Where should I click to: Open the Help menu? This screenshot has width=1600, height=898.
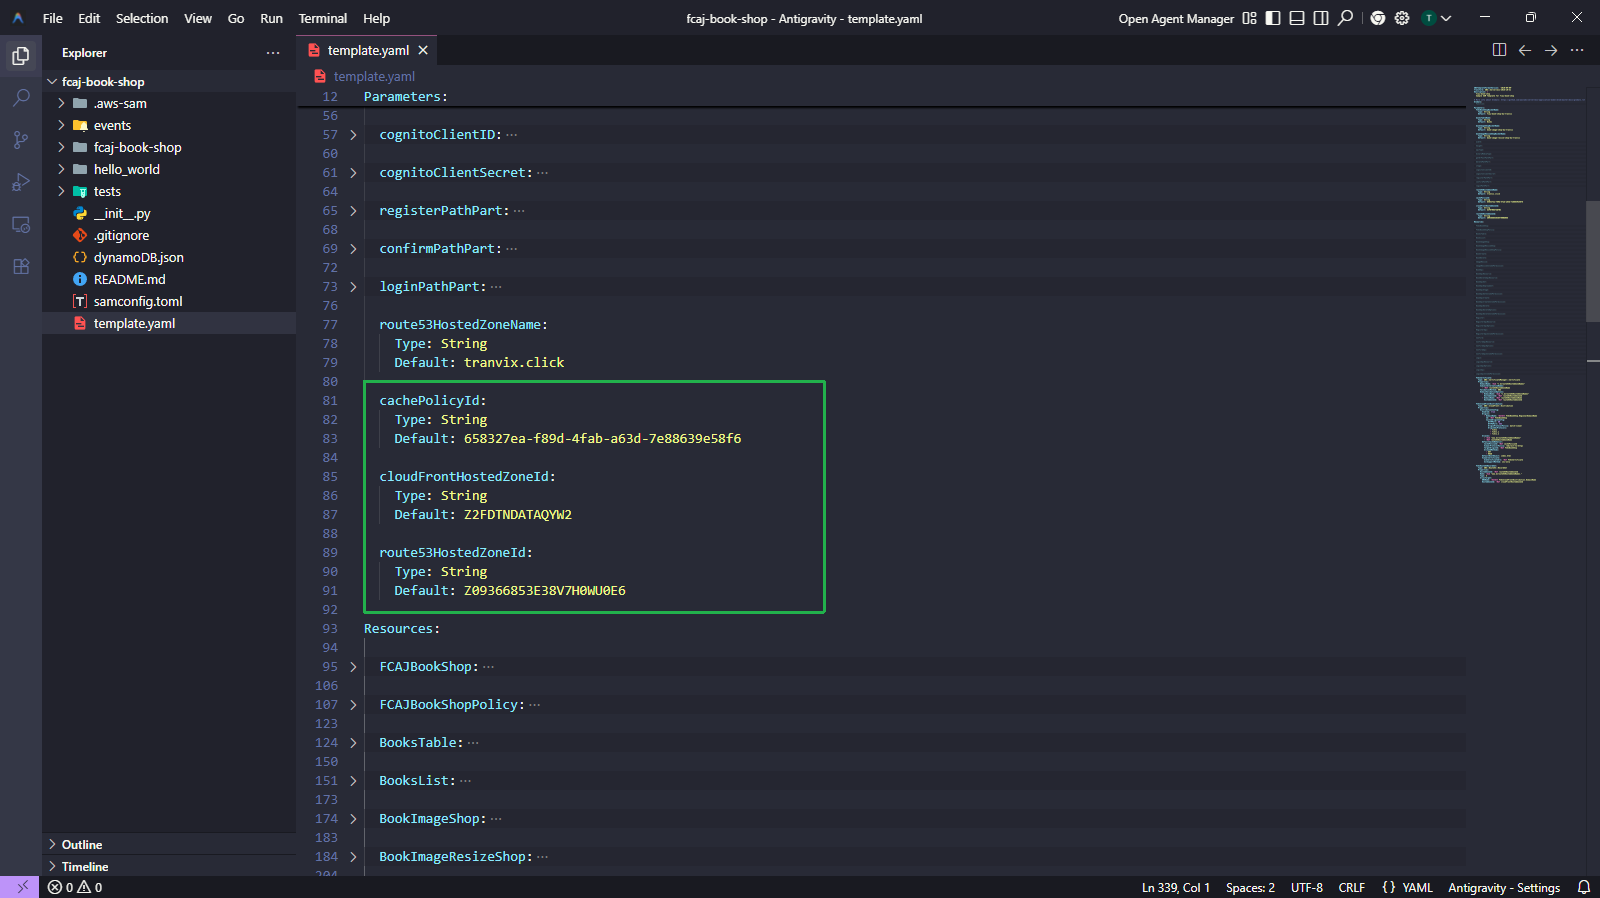click(376, 18)
